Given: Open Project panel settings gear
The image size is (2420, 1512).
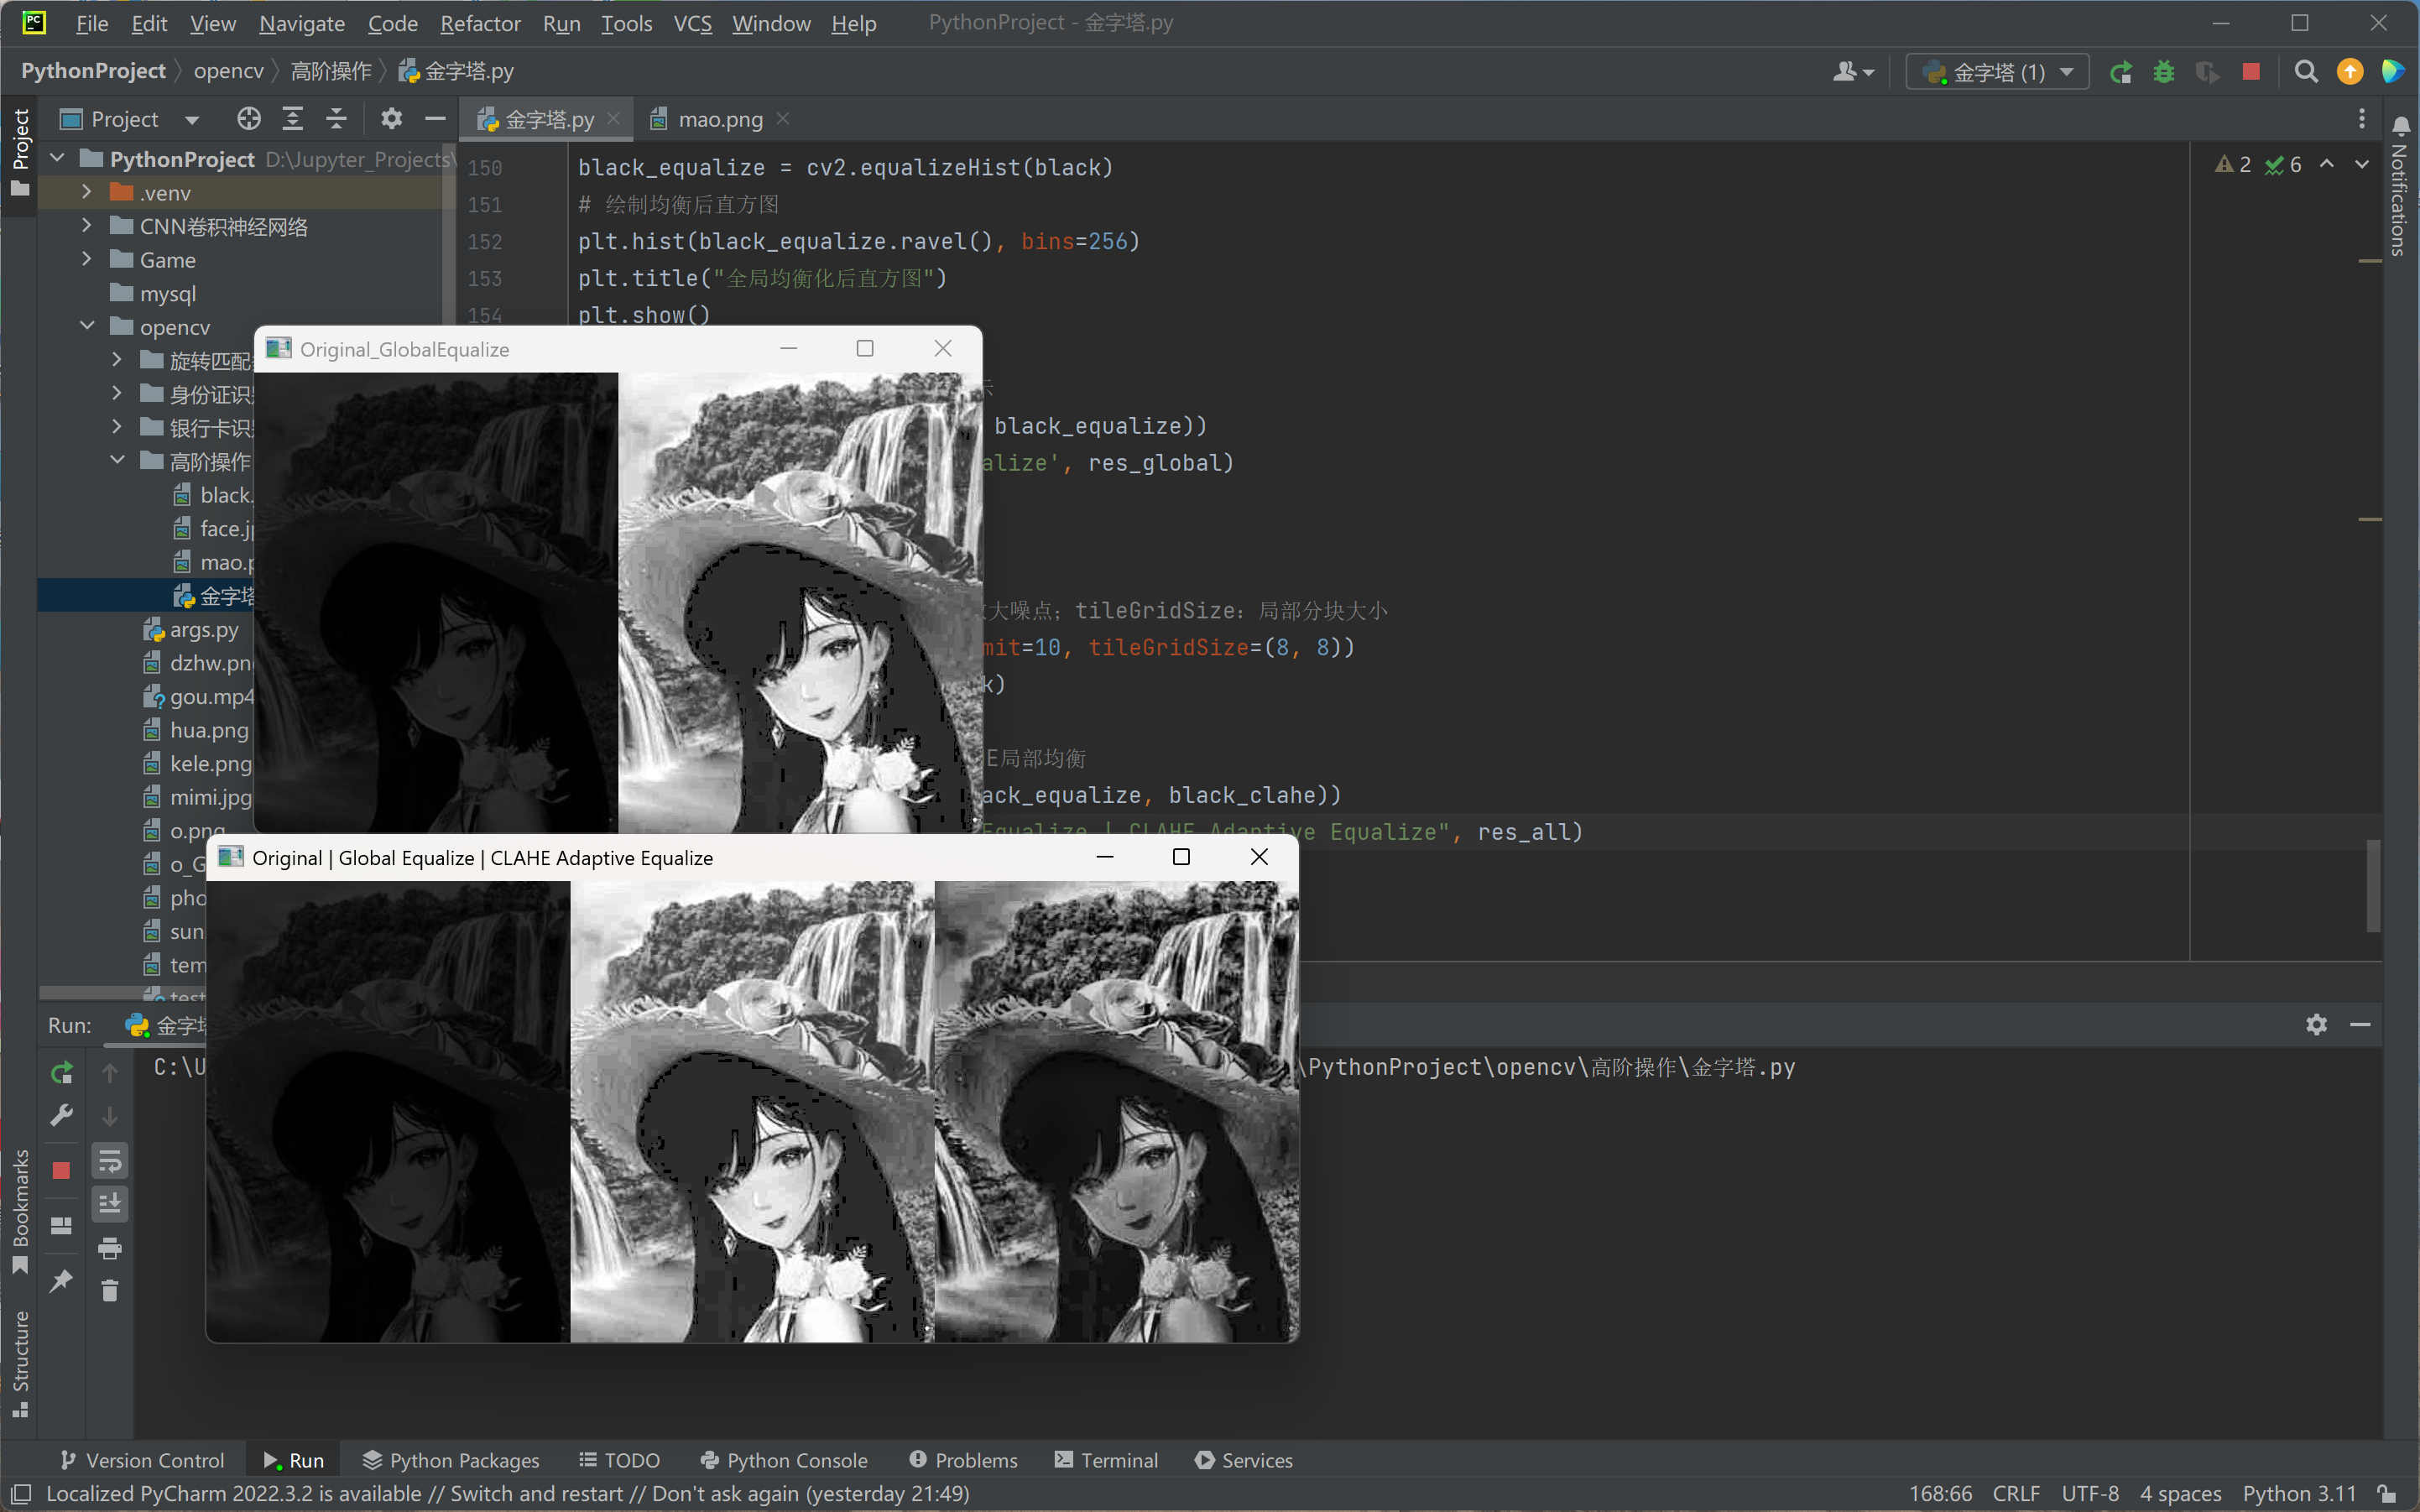Looking at the screenshot, I should pos(392,119).
